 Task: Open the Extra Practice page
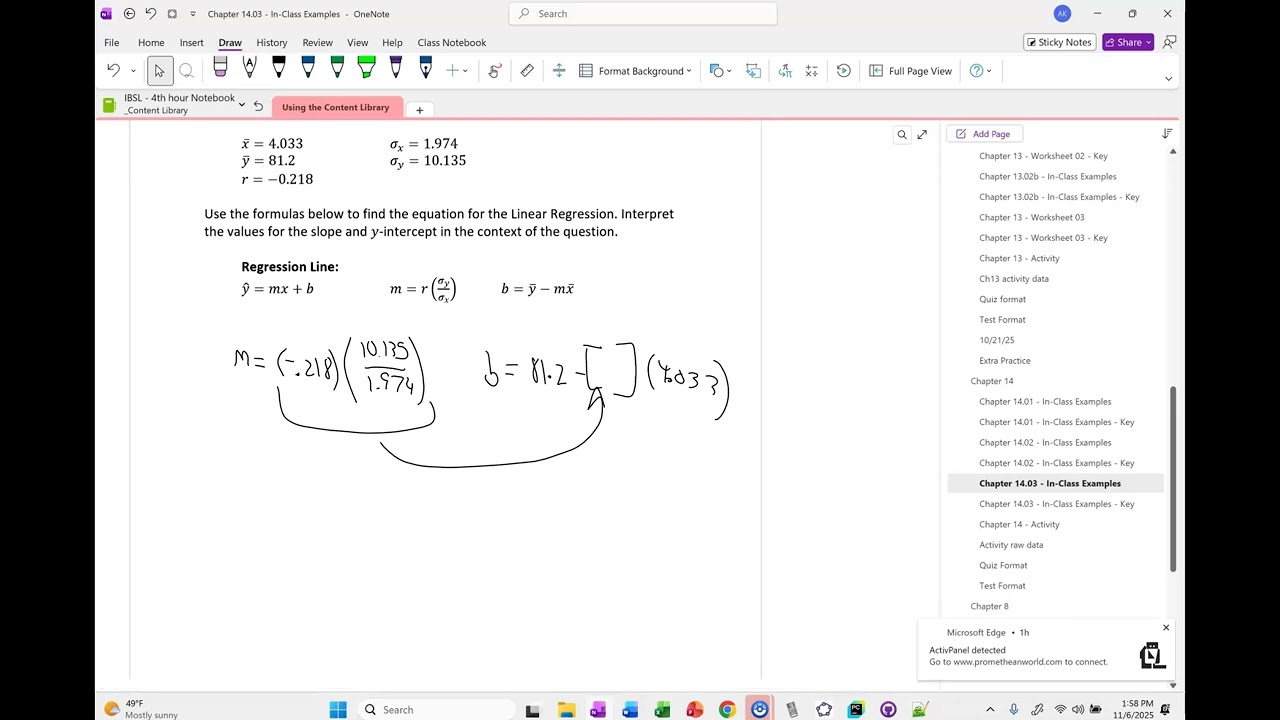pos(1004,361)
